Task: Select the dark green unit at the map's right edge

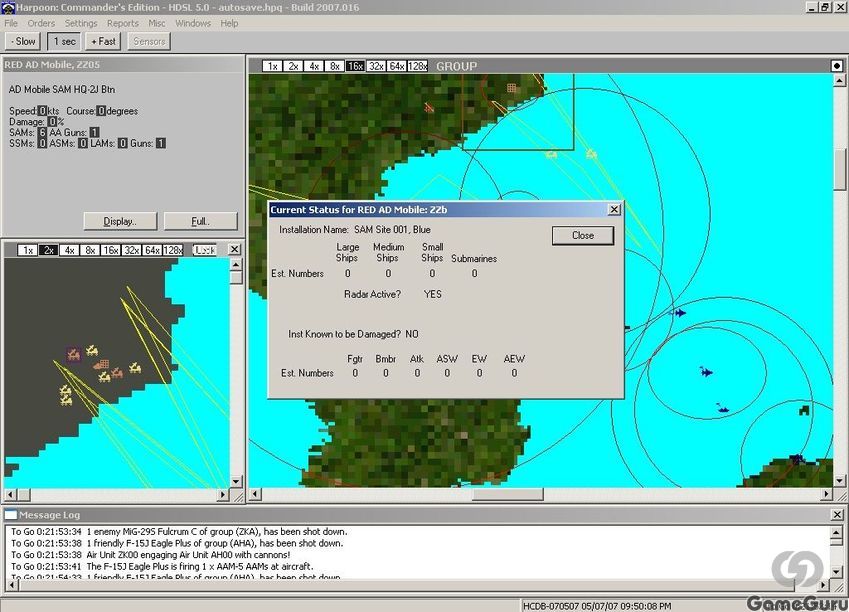Action: (x=804, y=411)
